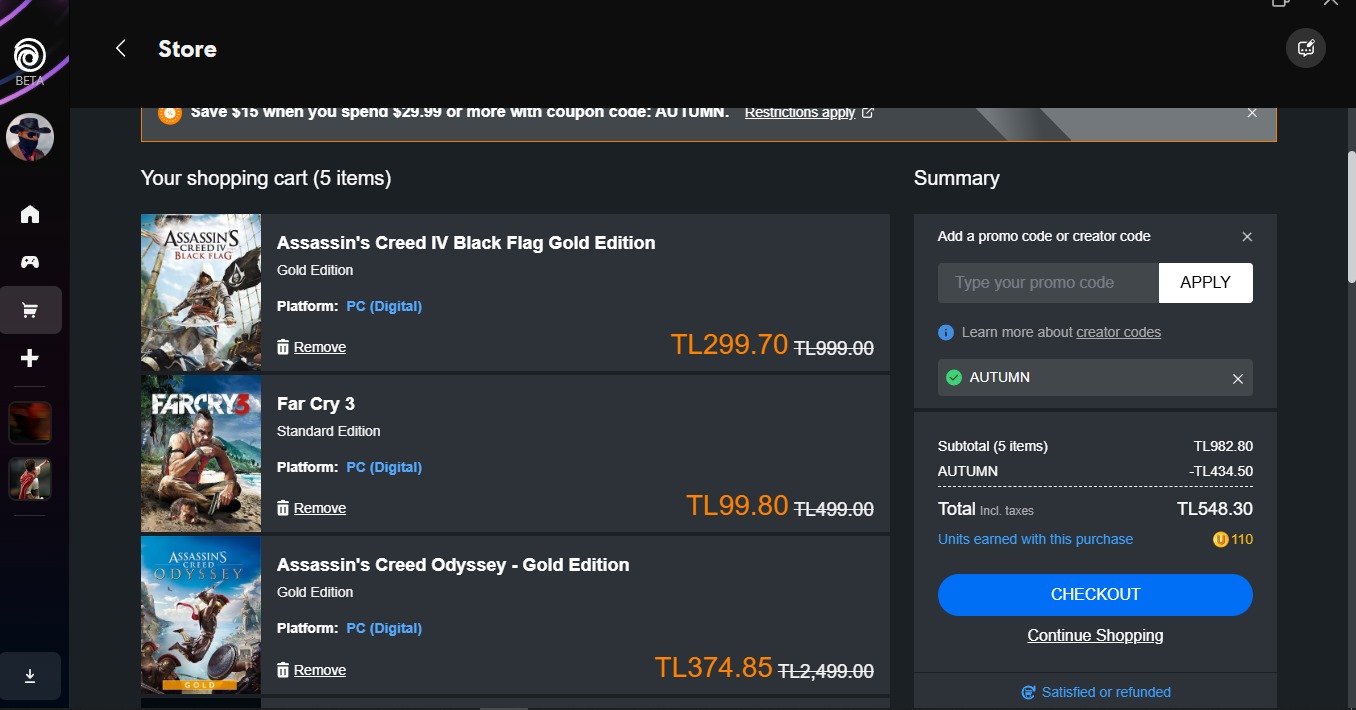
Task: Click Assassin's Creed IV Black Flag Gold Edition title
Action: [x=466, y=243]
